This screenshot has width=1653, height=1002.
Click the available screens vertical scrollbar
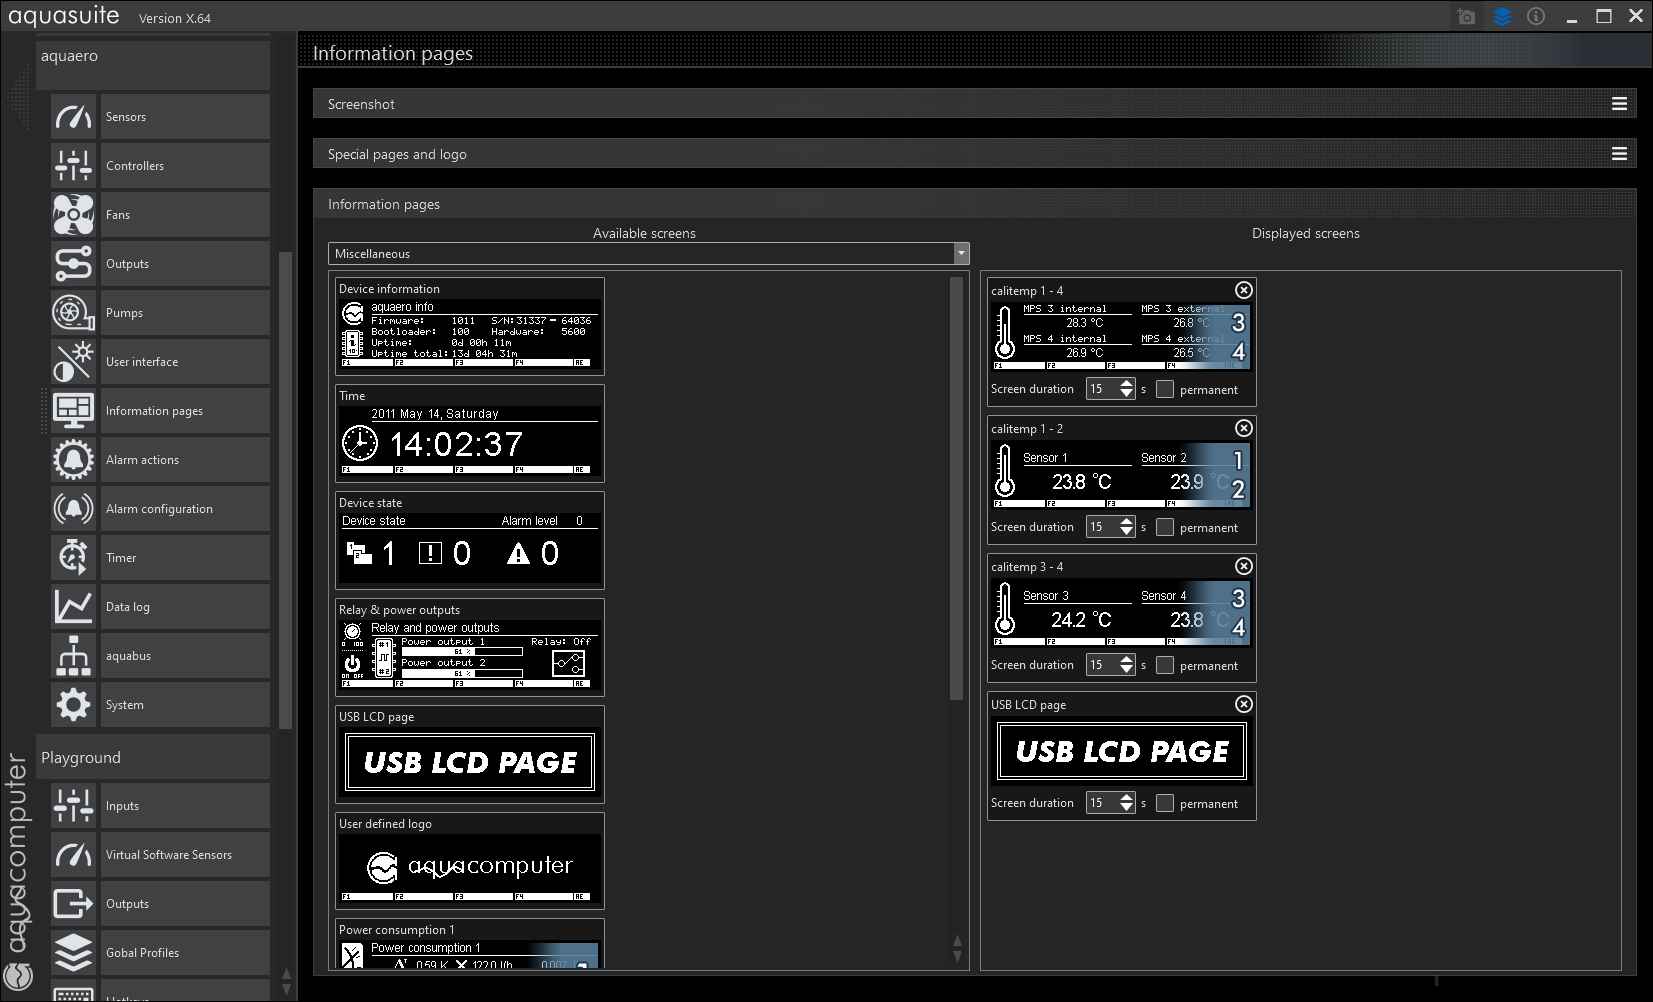tap(956, 490)
